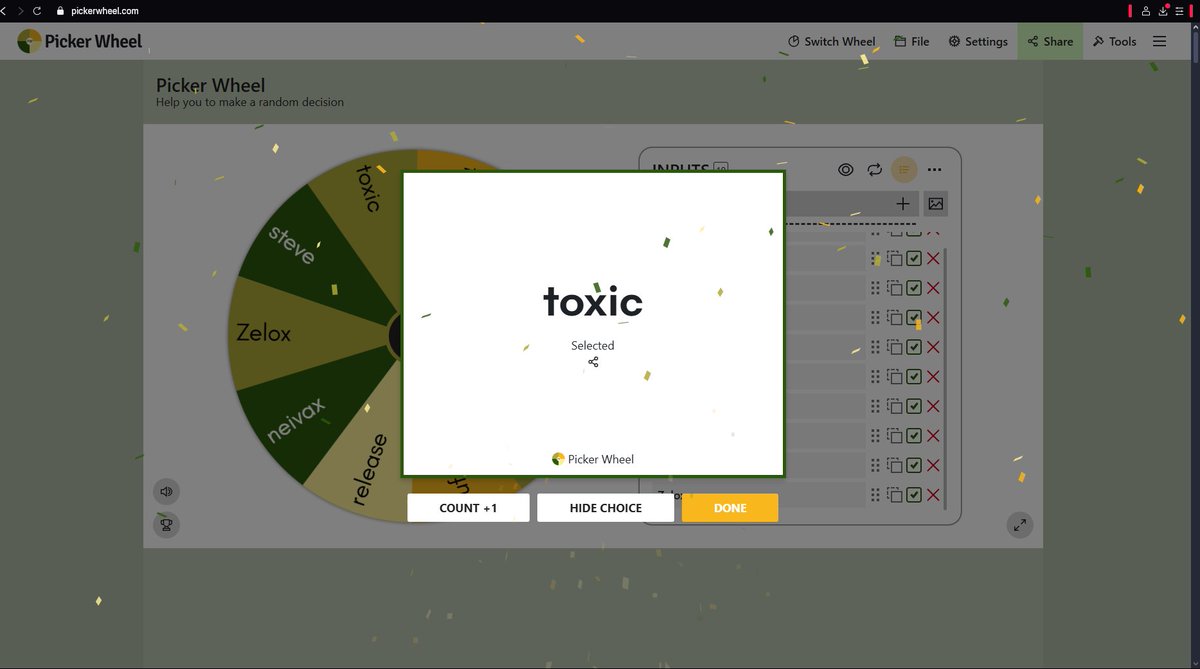Click the add image input icon
The width and height of the screenshot is (1200, 669).
click(x=936, y=203)
